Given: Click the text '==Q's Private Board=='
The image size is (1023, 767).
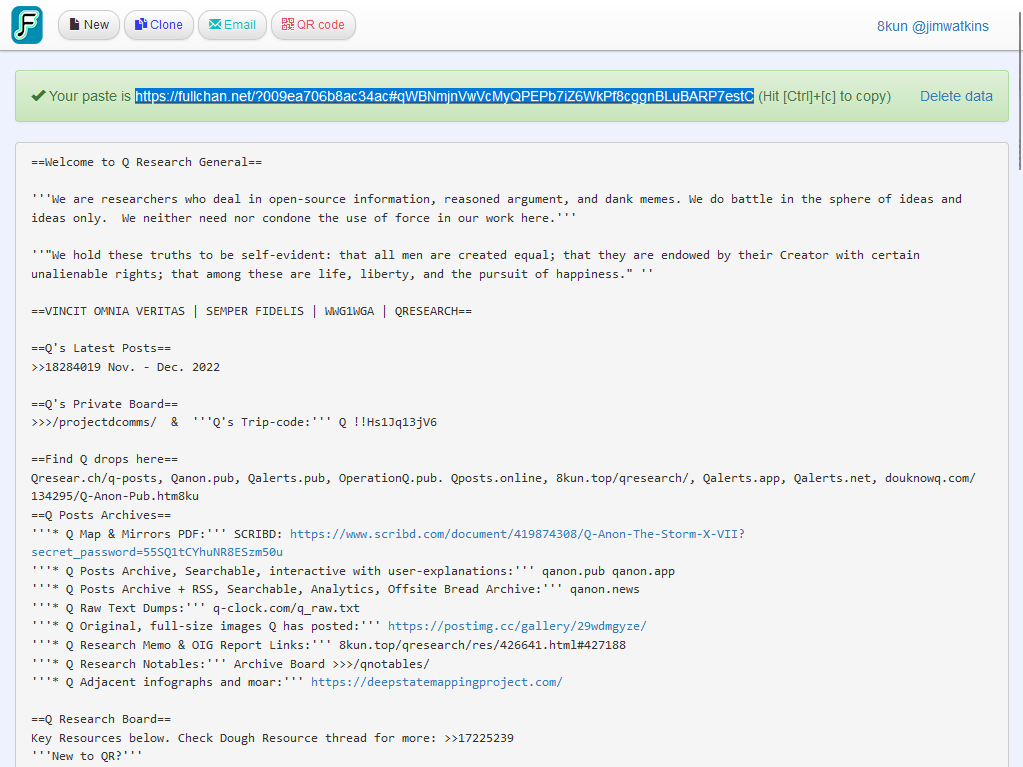Looking at the screenshot, I should (104, 404).
